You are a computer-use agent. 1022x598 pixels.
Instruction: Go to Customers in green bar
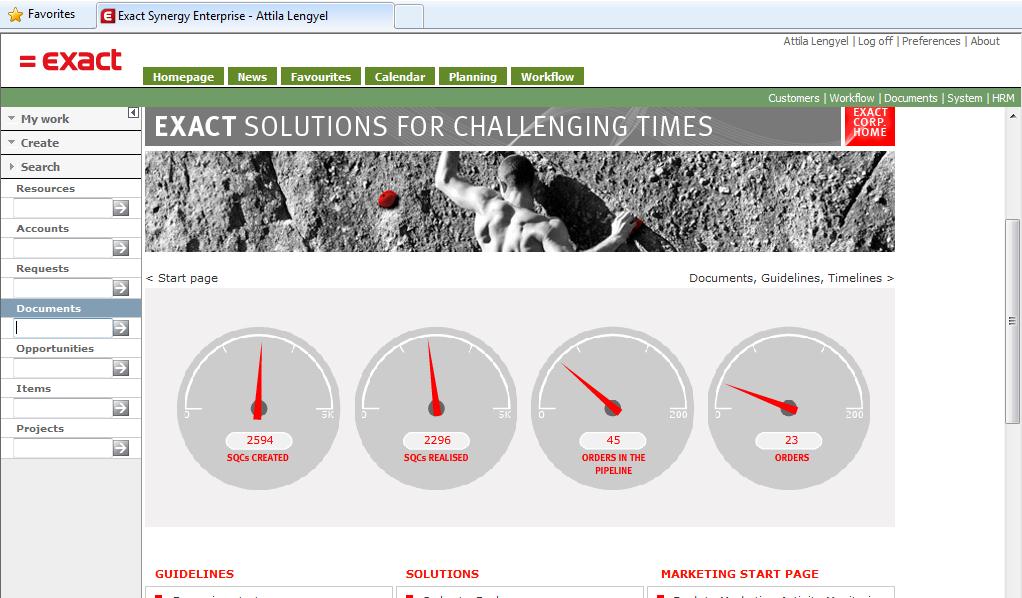coord(793,98)
